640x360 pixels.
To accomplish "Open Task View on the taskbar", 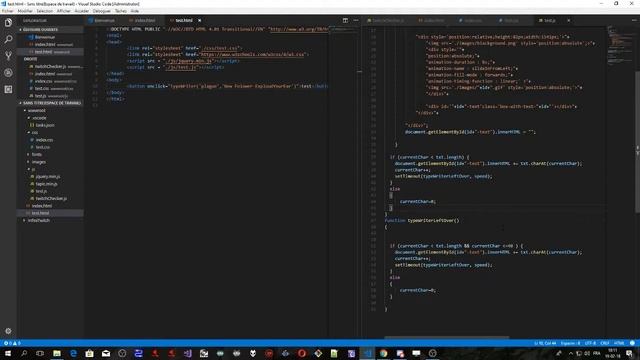I will (x=40, y=353).
